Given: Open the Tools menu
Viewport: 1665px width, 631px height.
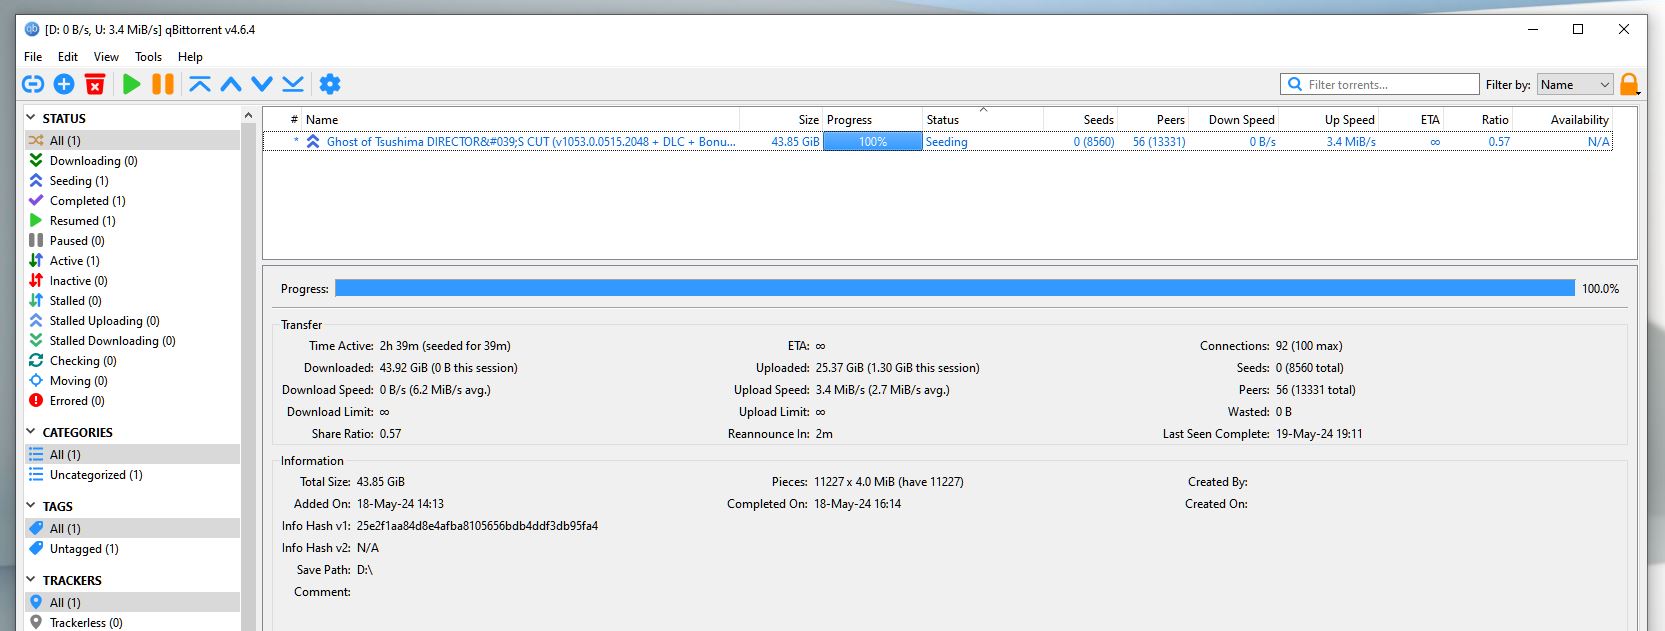Looking at the screenshot, I should 148,57.
